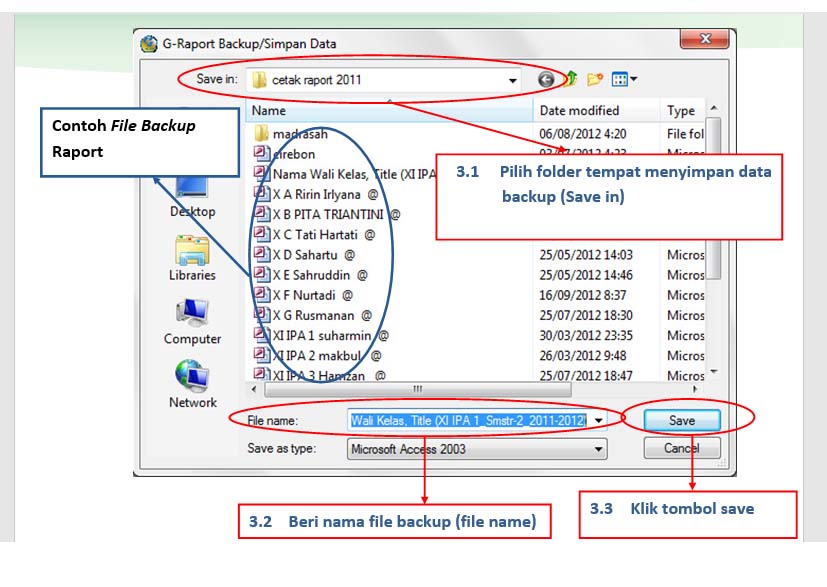Screen dimensions: 827x587
Task: Click the back navigation icon
Action: click(x=546, y=78)
